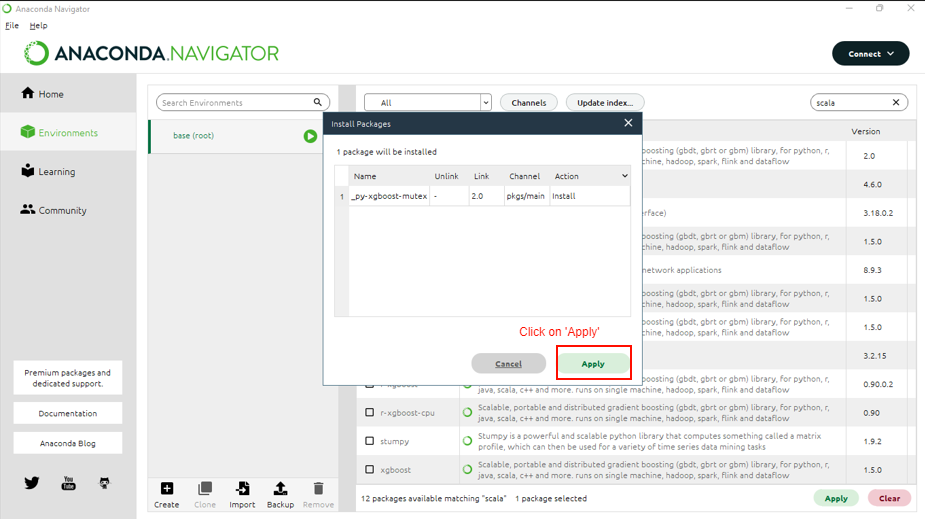
Task: Back up environments with Backup icon
Action: (280, 495)
